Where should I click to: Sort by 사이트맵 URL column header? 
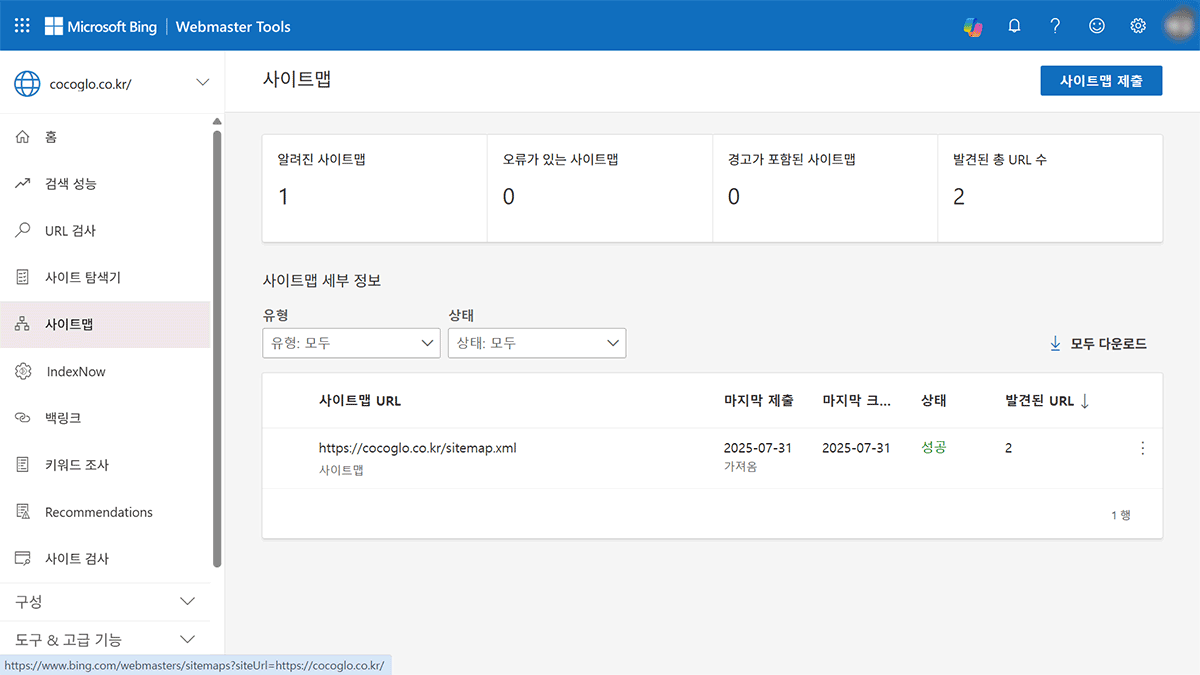click(x=360, y=401)
